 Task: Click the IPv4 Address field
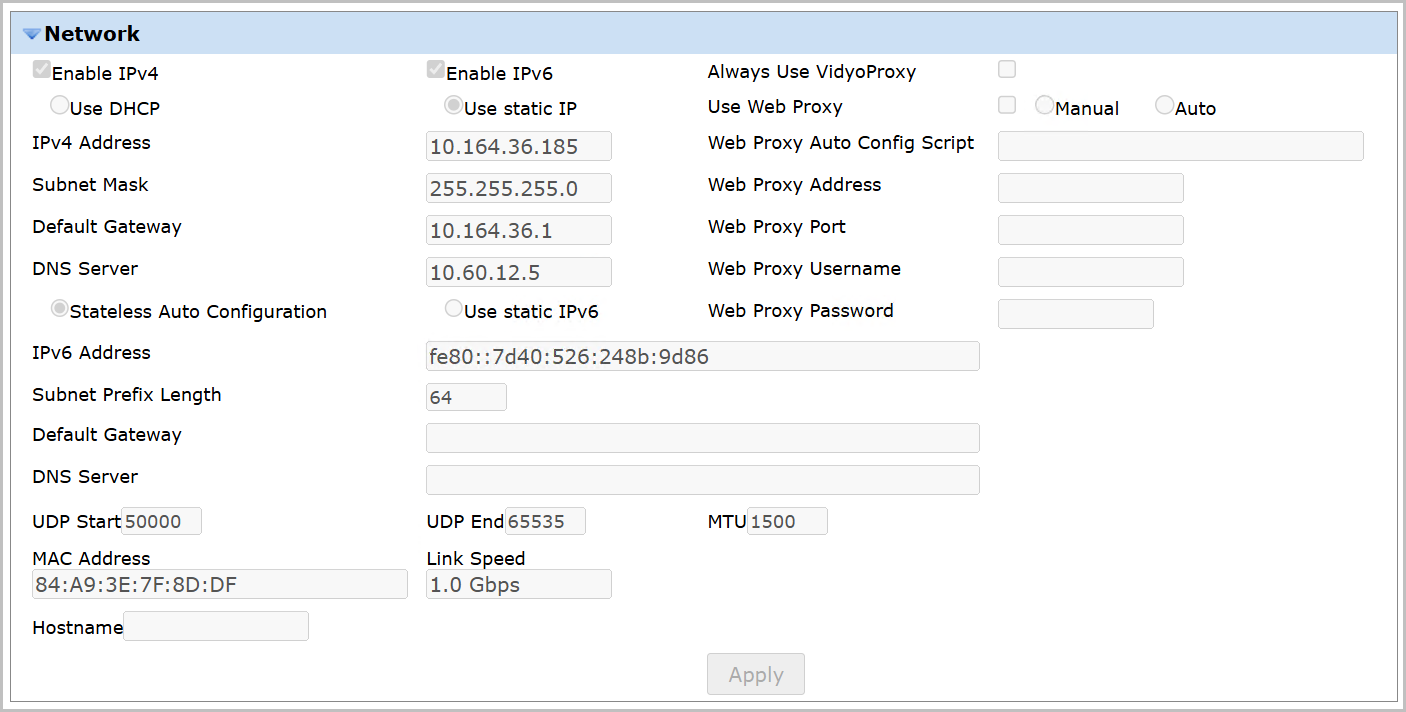tap(518, 146)
